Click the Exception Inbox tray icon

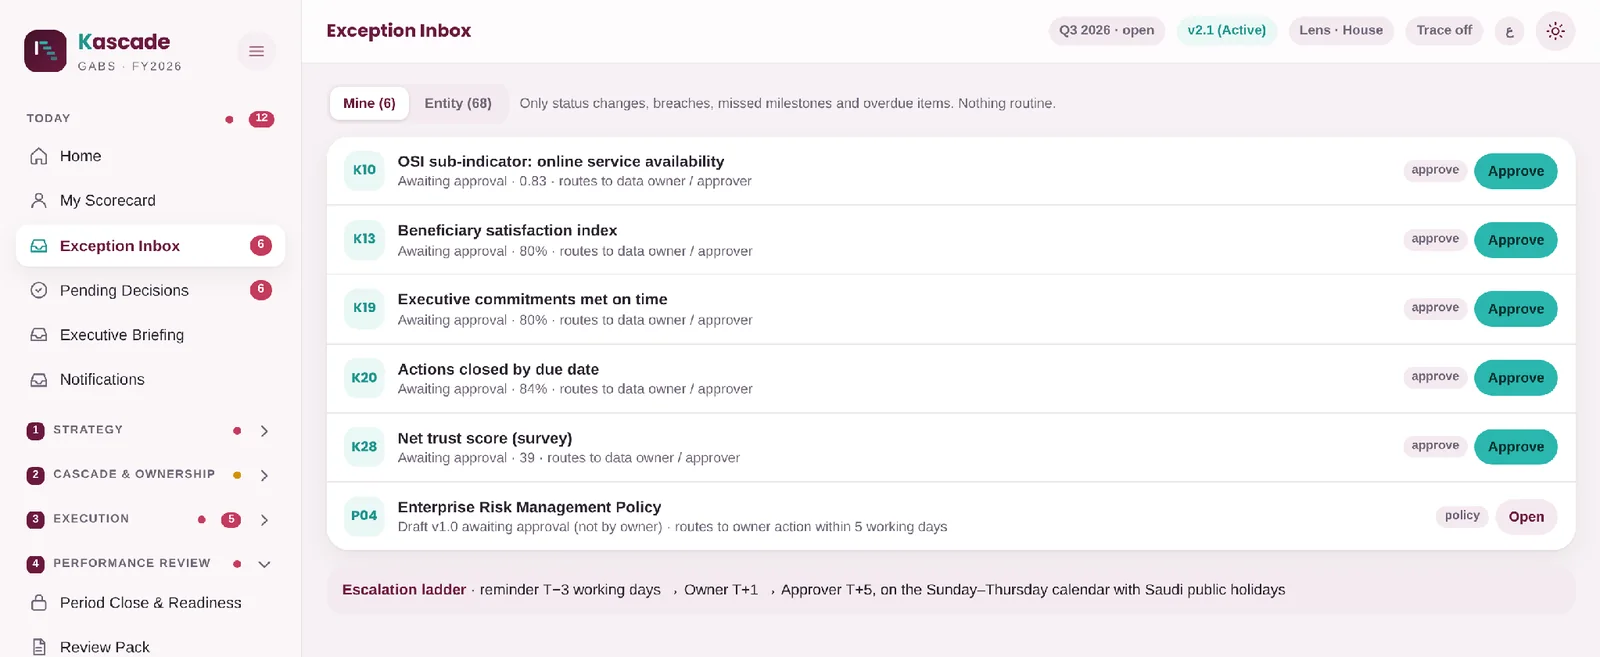(39, 246)
